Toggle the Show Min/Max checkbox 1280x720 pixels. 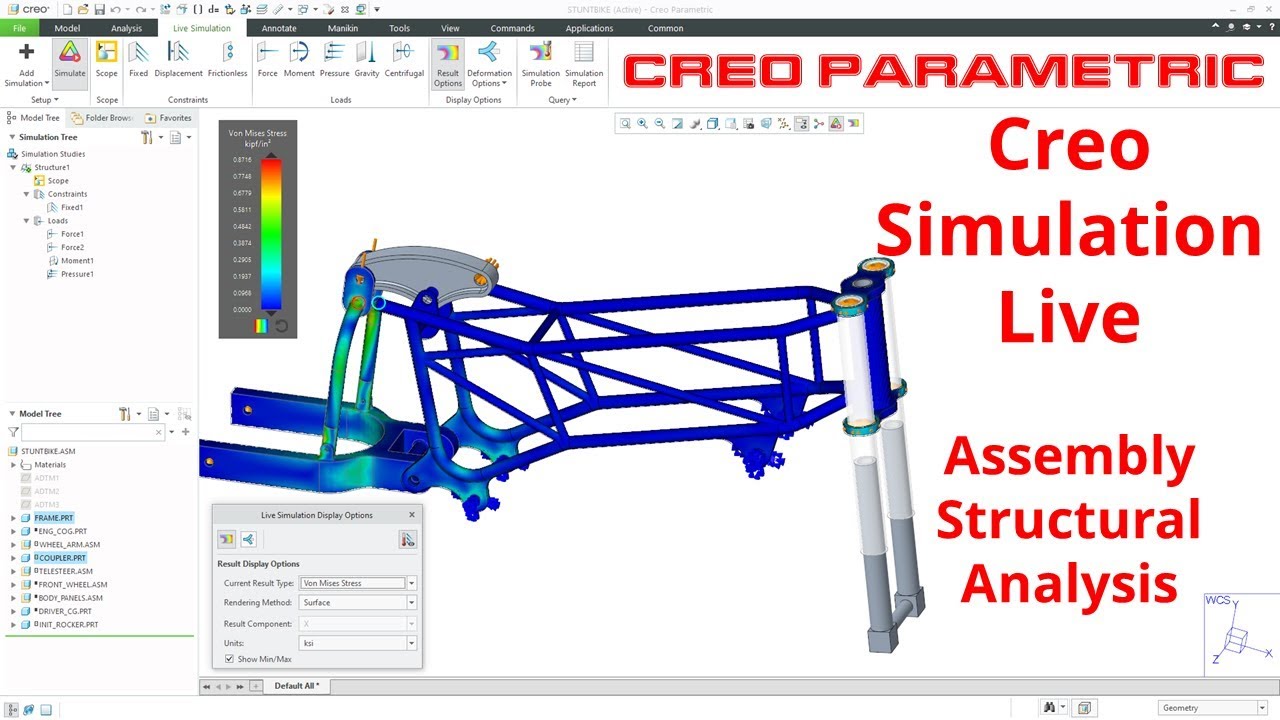tap(230, 659)
